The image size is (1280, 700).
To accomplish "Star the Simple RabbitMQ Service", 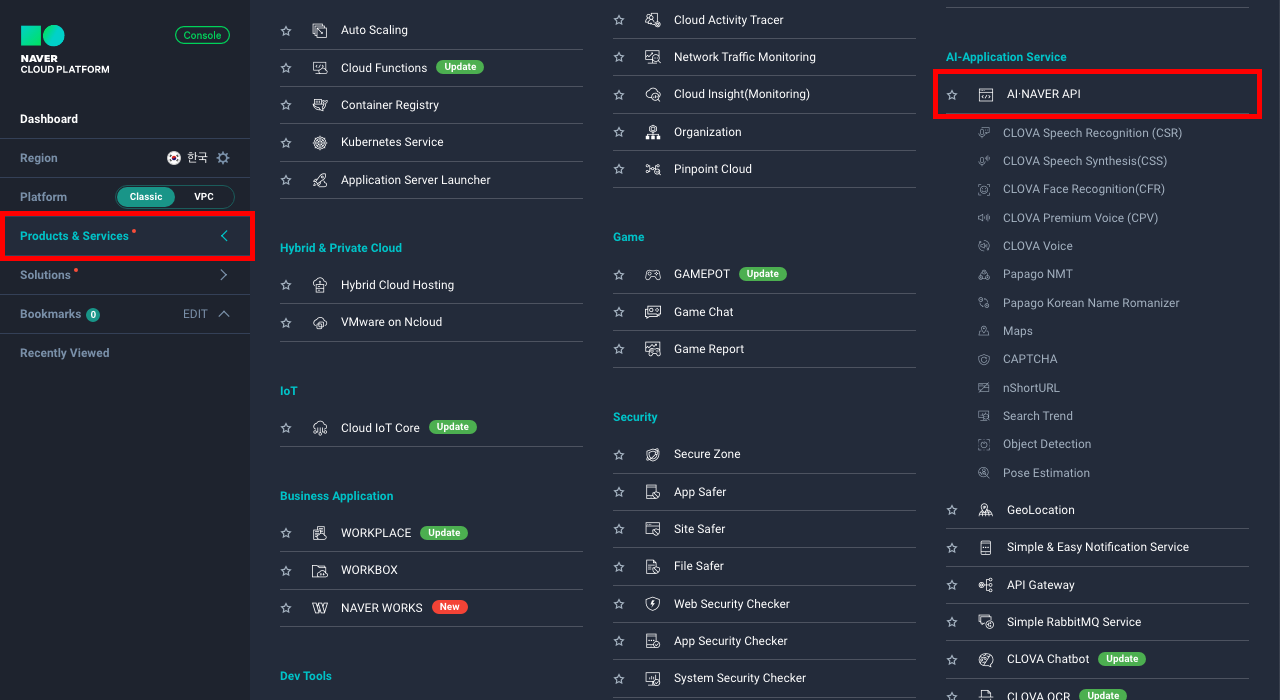I will tap(952, 623).
